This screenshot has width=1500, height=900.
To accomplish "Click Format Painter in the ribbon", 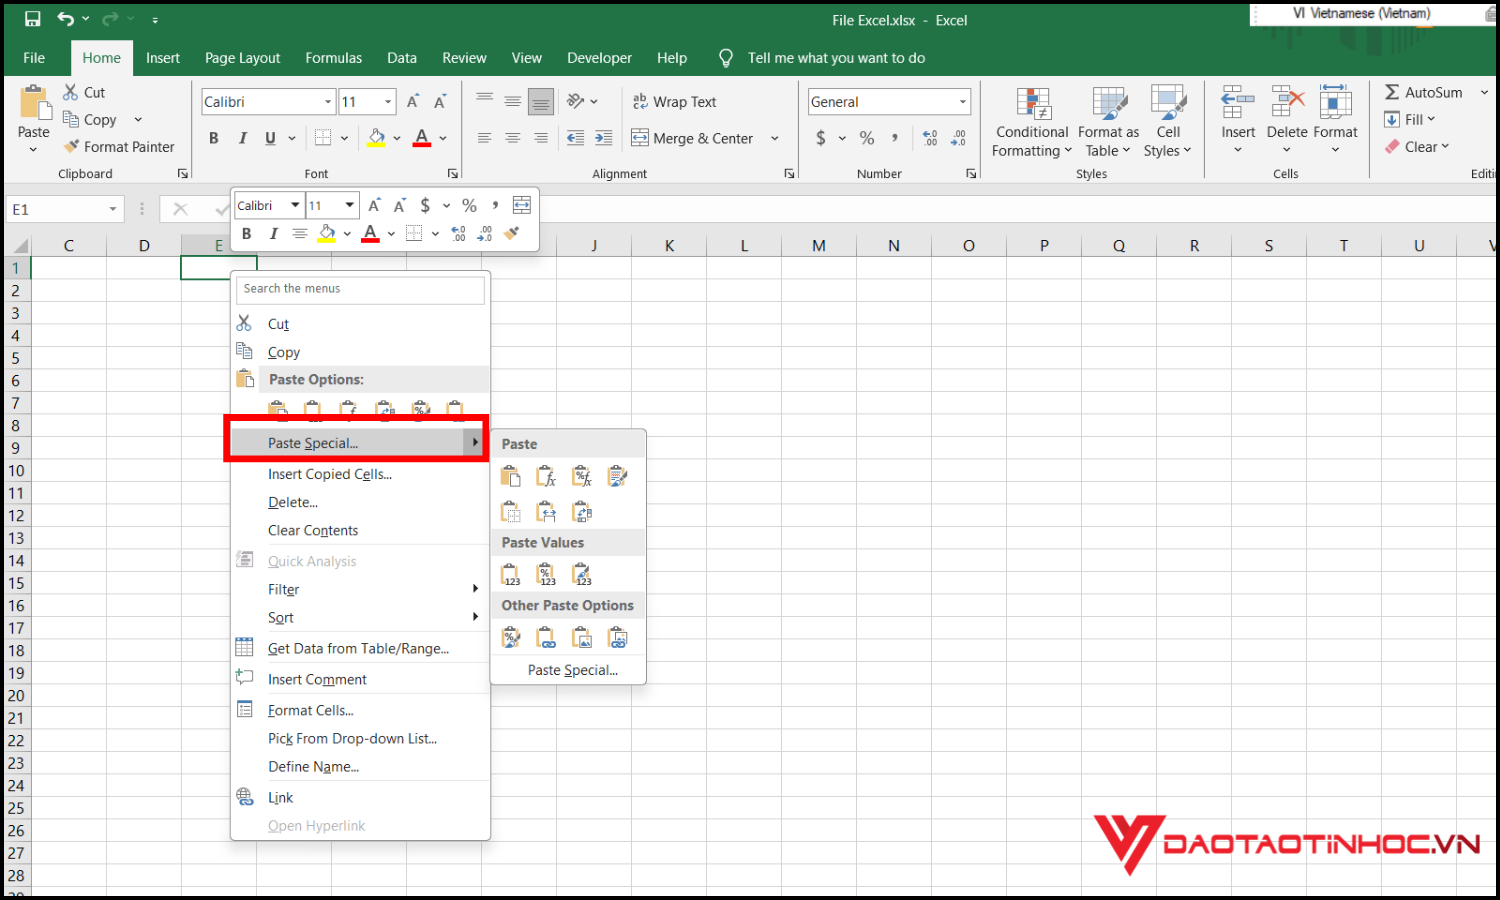I will tap(119, 147).
